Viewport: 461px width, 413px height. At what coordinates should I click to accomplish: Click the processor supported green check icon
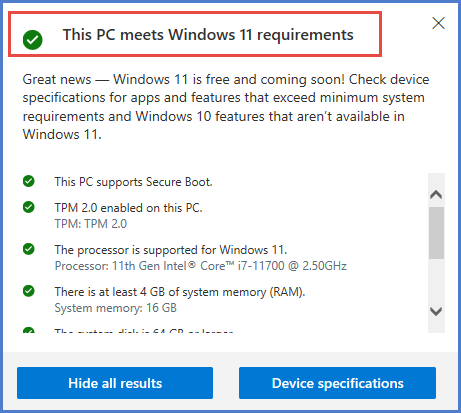tap(29, 249)
